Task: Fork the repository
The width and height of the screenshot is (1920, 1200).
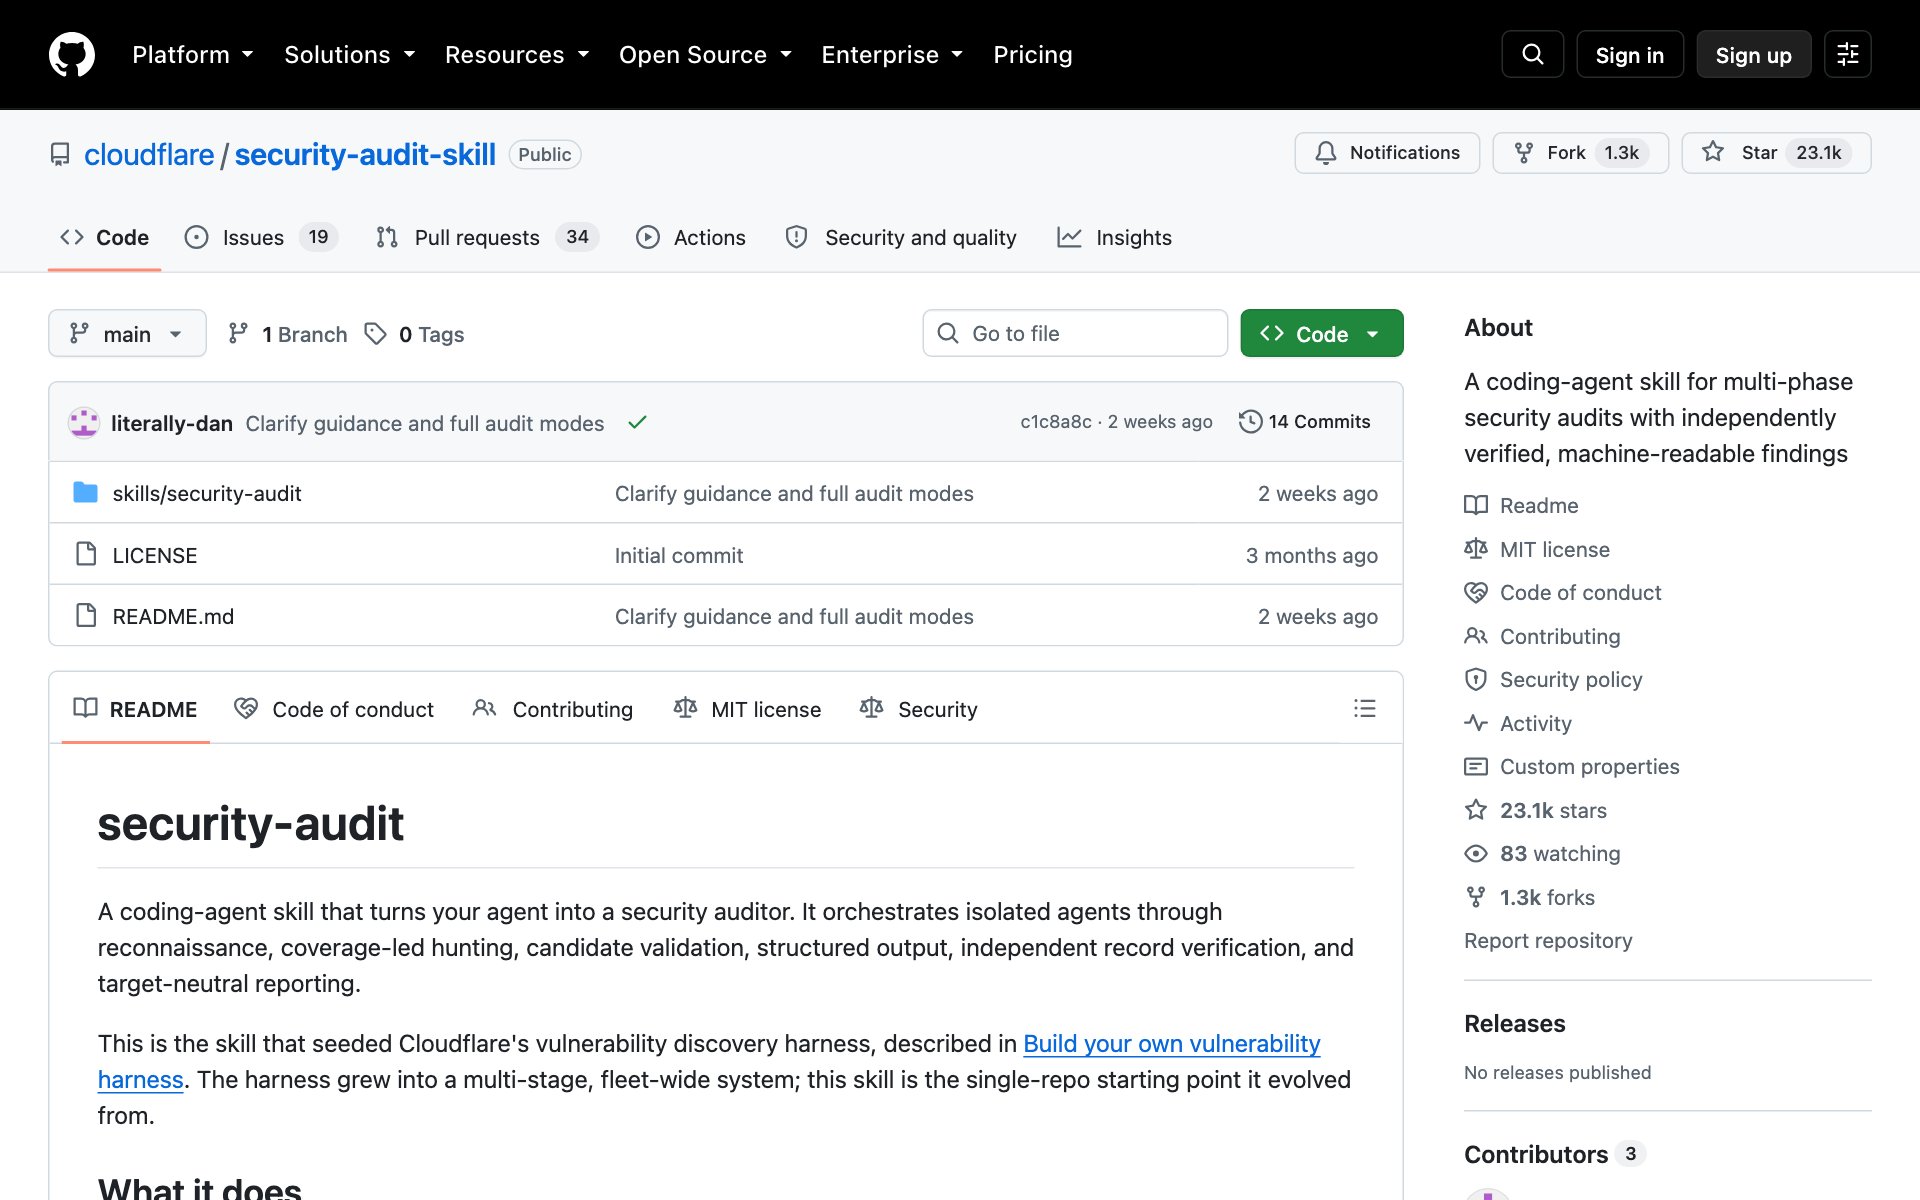Action: click(1580, 153)
